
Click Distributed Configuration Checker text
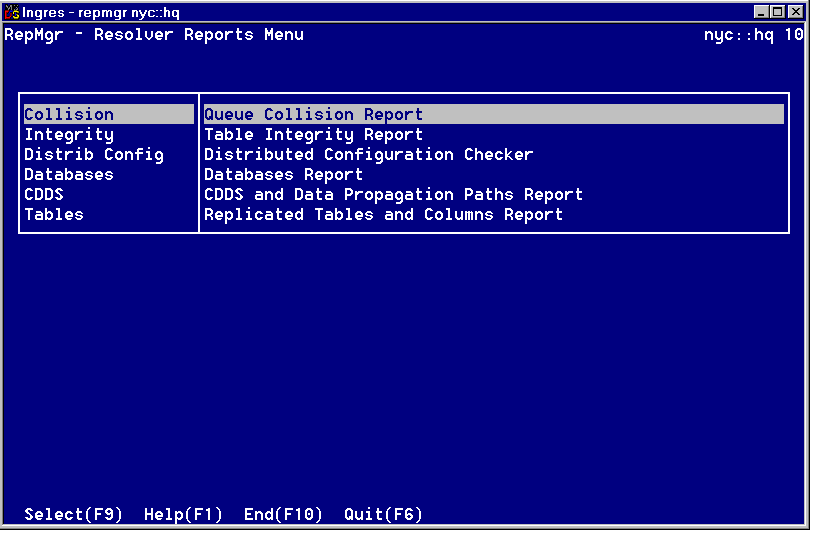click(x=369, y=155)
